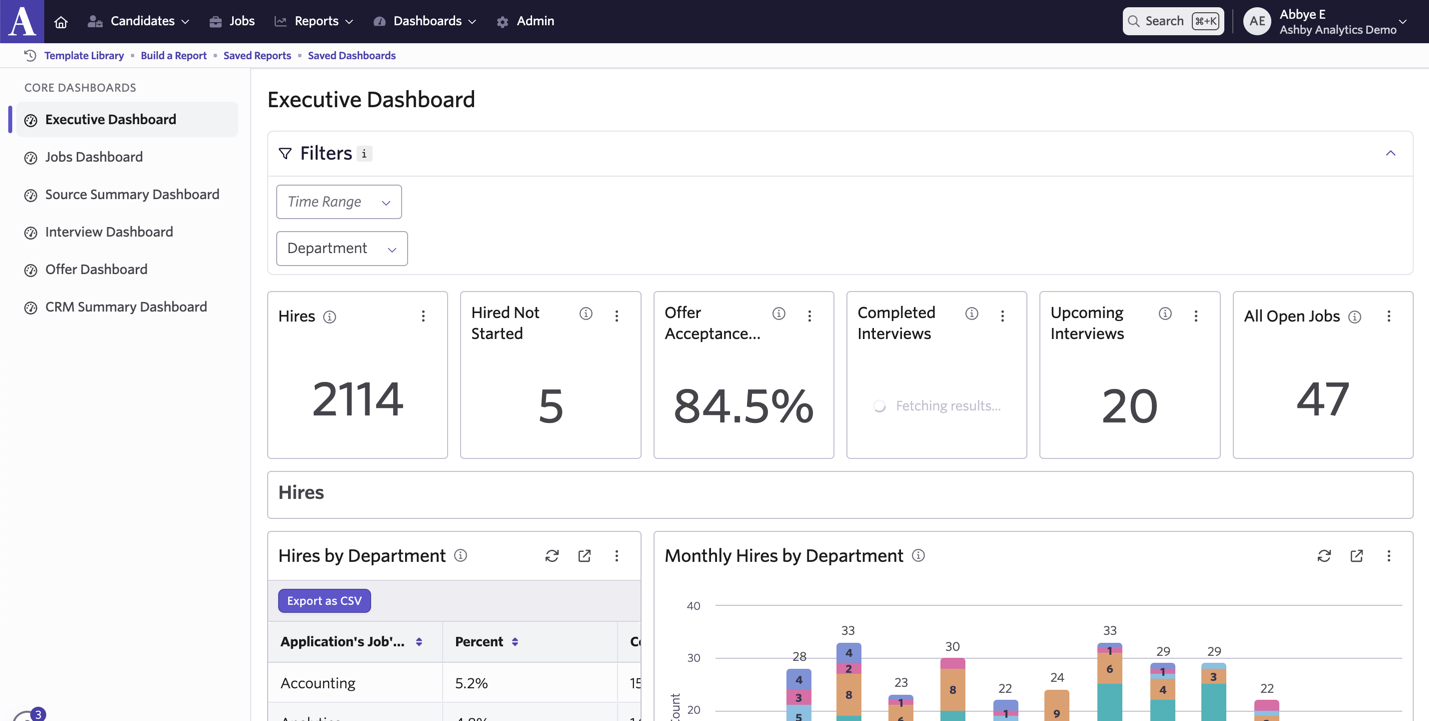
Task: Show info for All Open Jobs card
Action: [x=1355, y=317]
